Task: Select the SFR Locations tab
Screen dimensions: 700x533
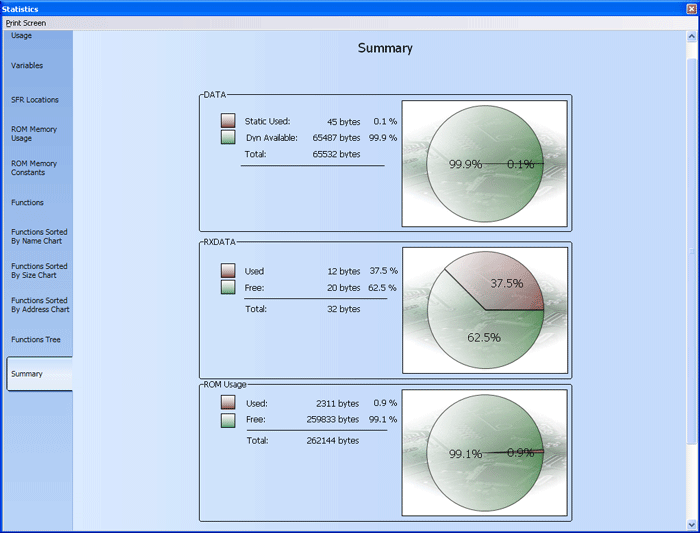Action: tap(35, 100)
